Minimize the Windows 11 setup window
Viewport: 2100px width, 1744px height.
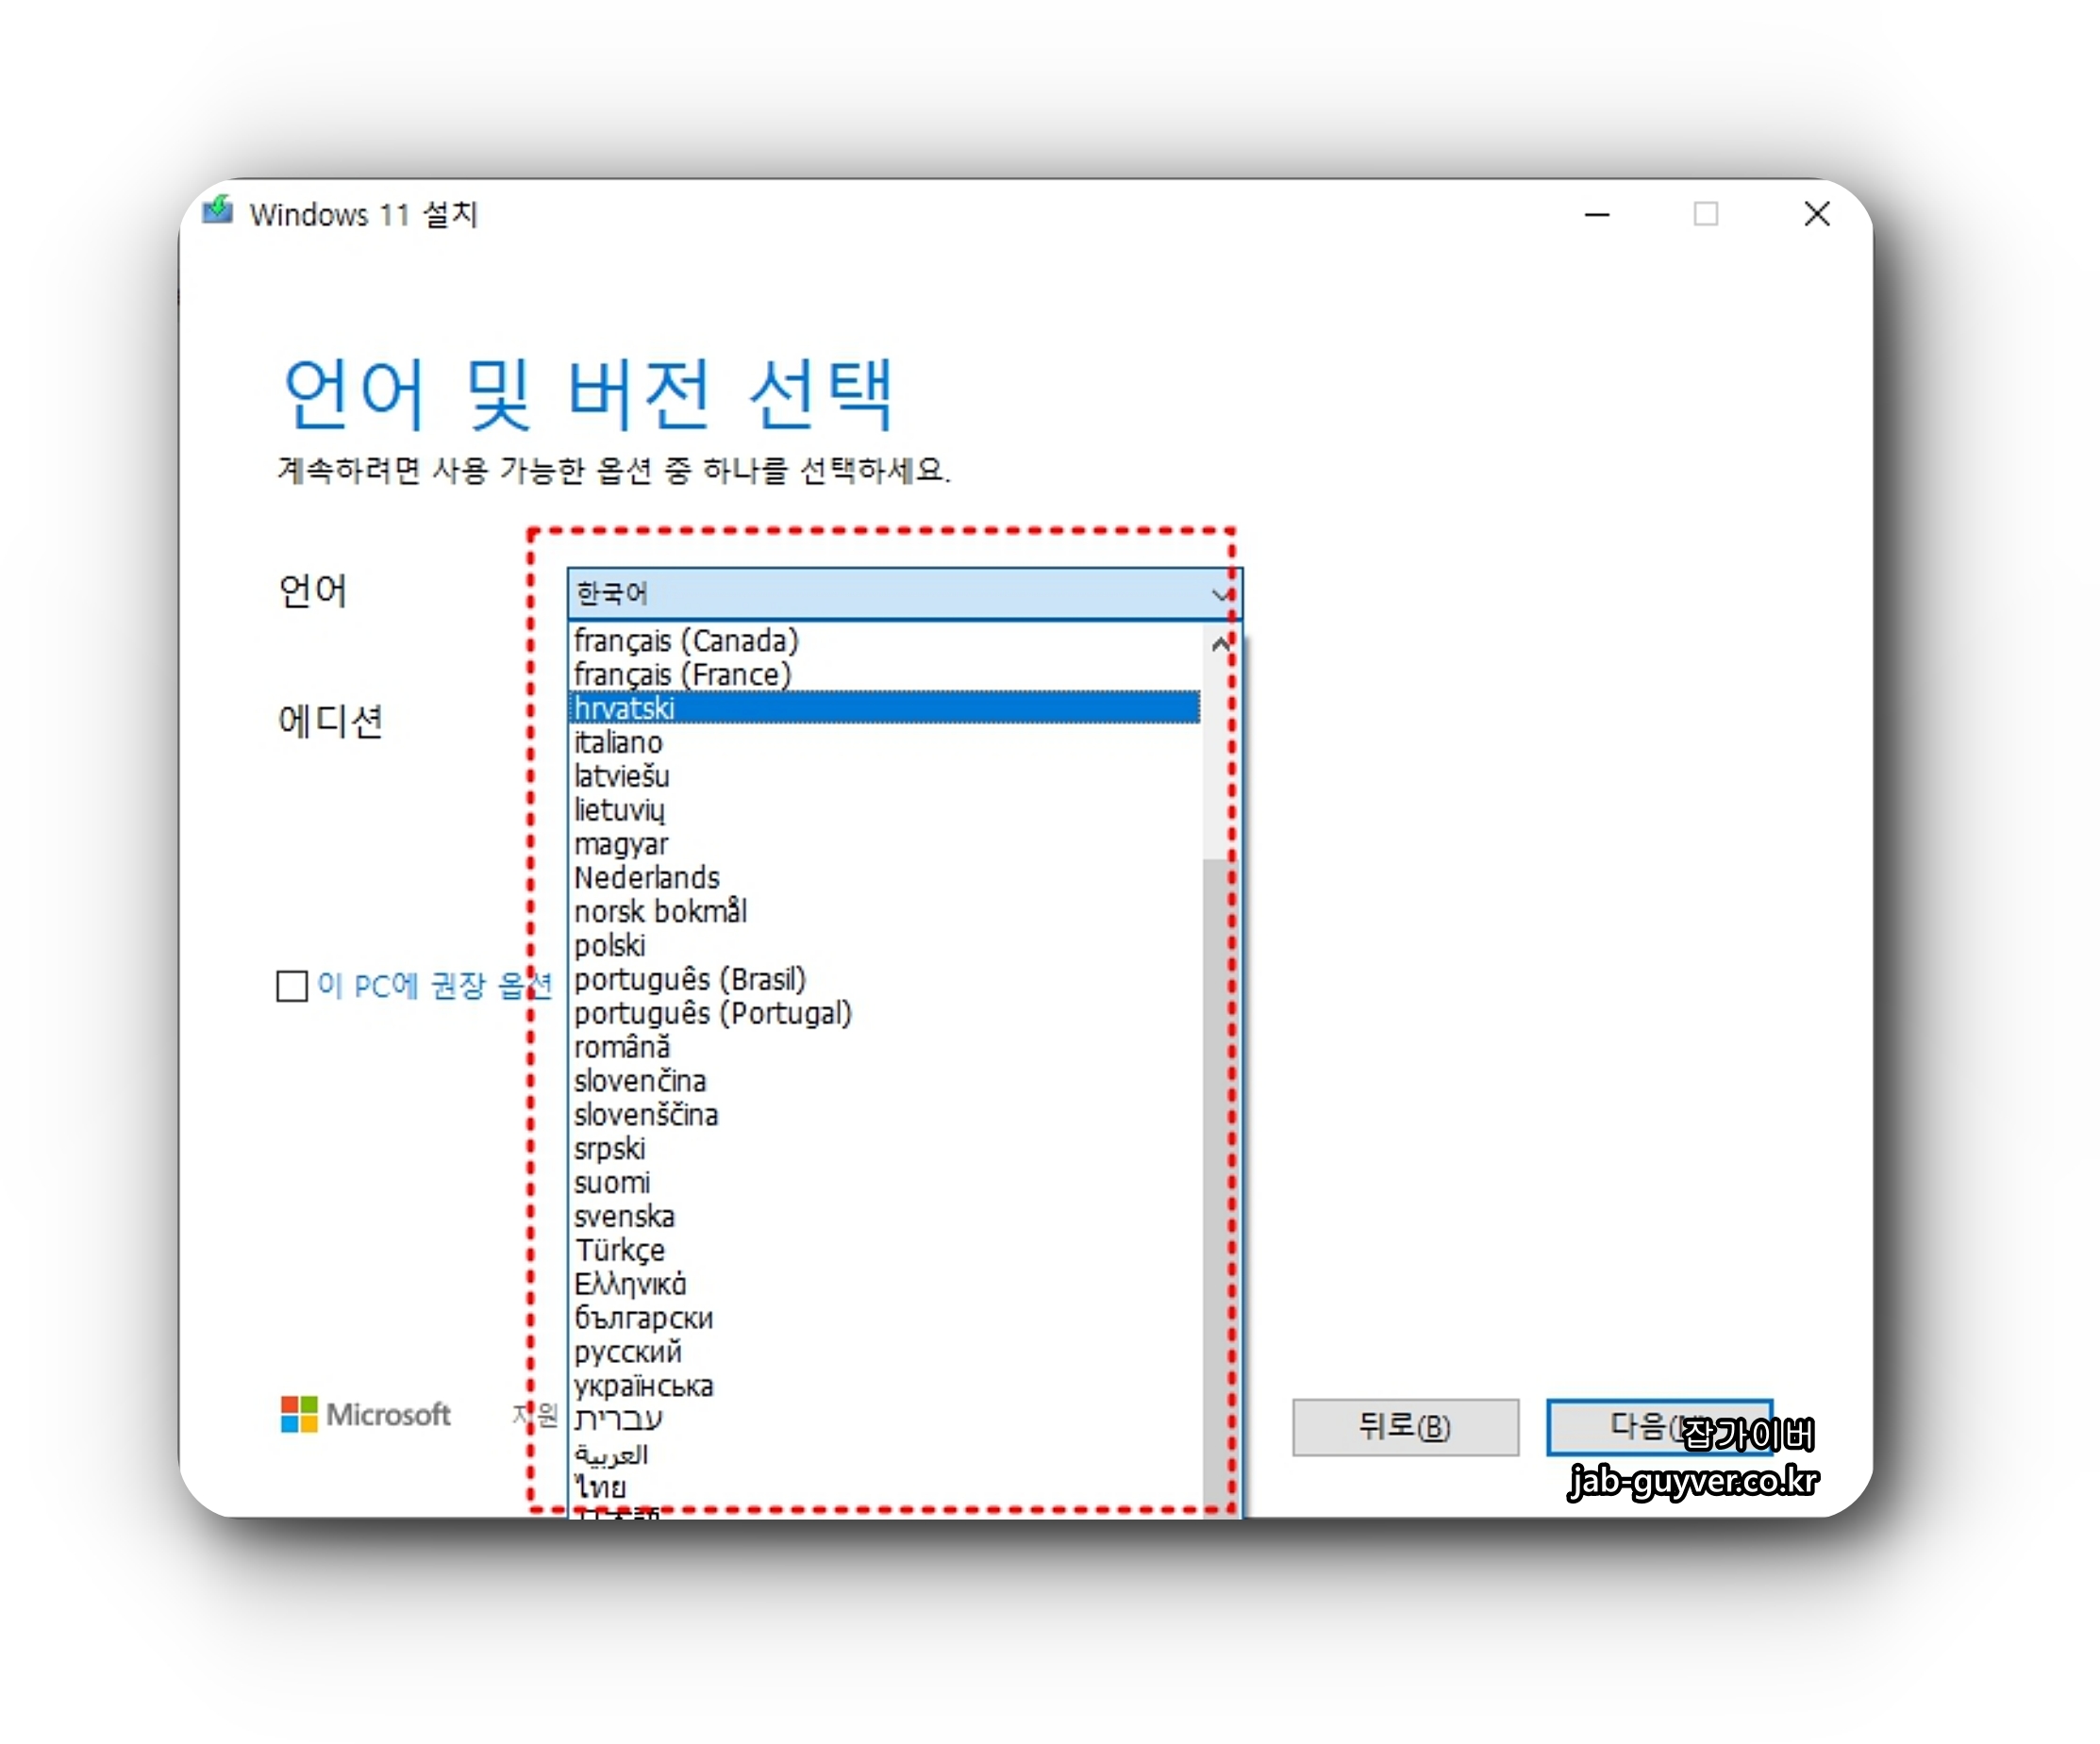[1597, 214]
